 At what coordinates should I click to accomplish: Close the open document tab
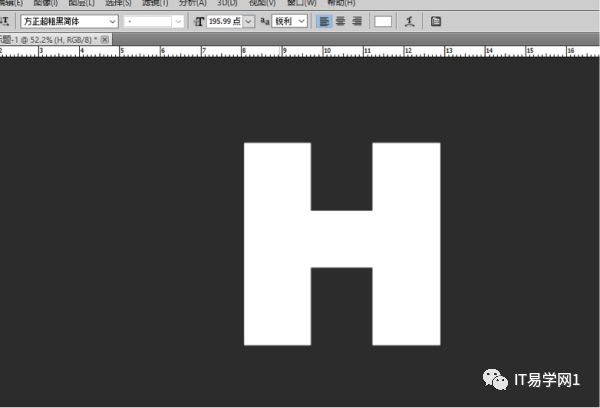tap(105, 39)
